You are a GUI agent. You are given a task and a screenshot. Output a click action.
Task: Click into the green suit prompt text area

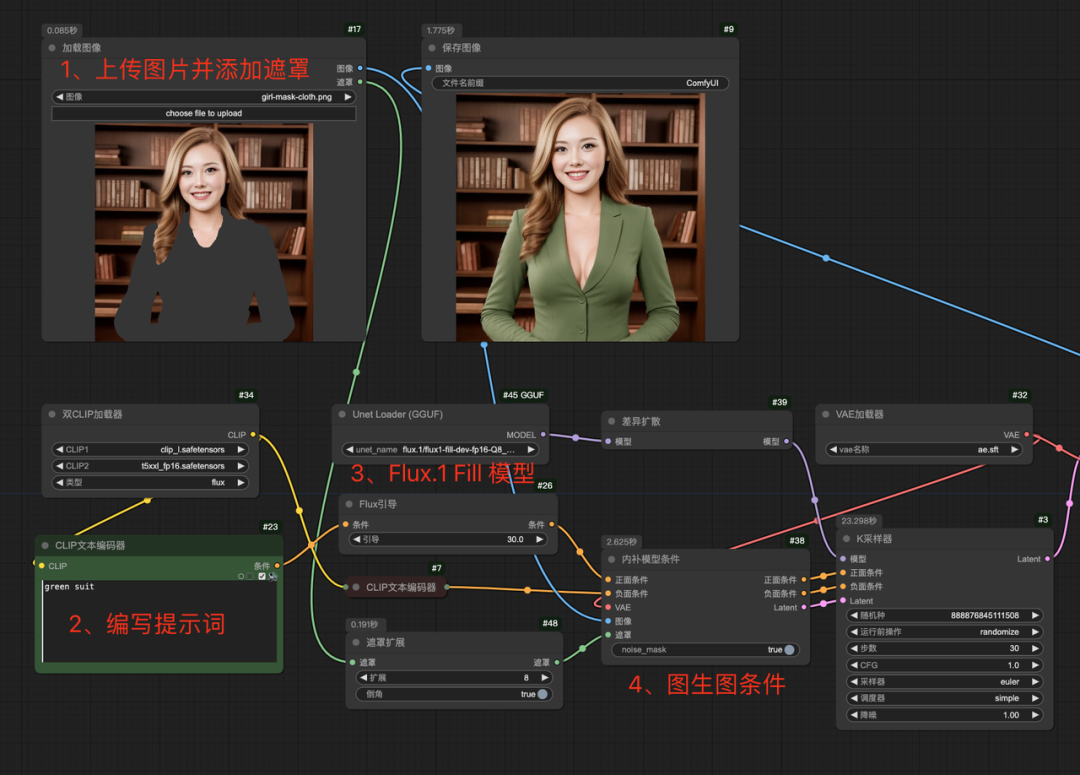click(160, 621)
